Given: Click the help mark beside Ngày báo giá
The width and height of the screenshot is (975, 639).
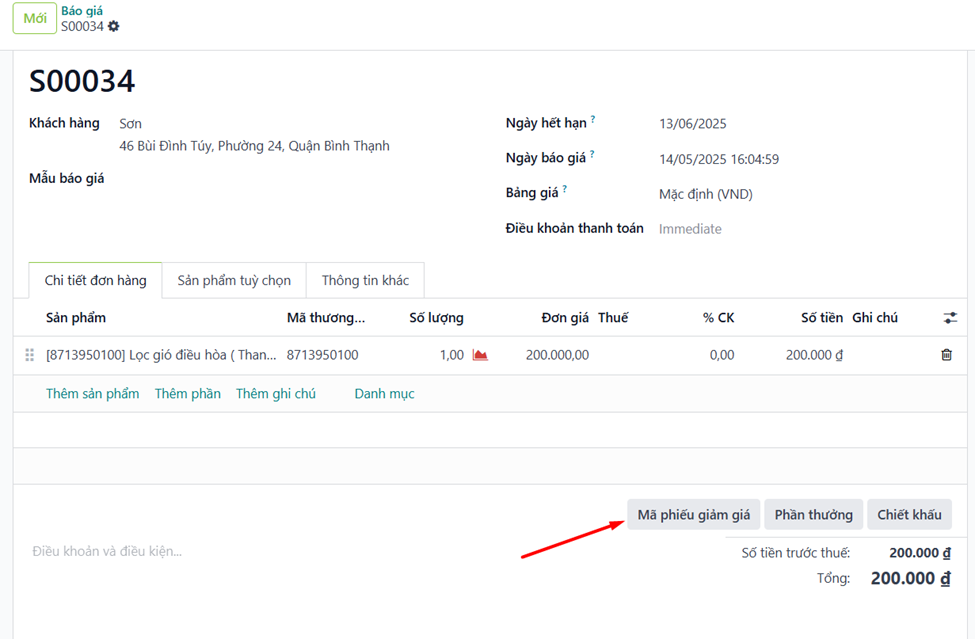Looking at the screenshot, I should [x=593, y=154].
